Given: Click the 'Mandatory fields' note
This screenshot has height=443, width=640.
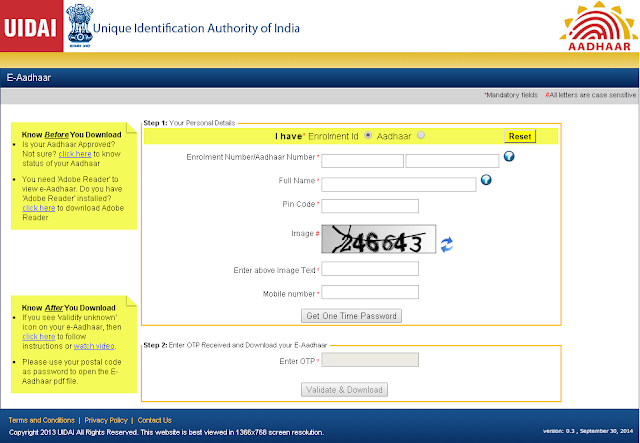Looking at the screenshot, I should click(x=511, y=95).
